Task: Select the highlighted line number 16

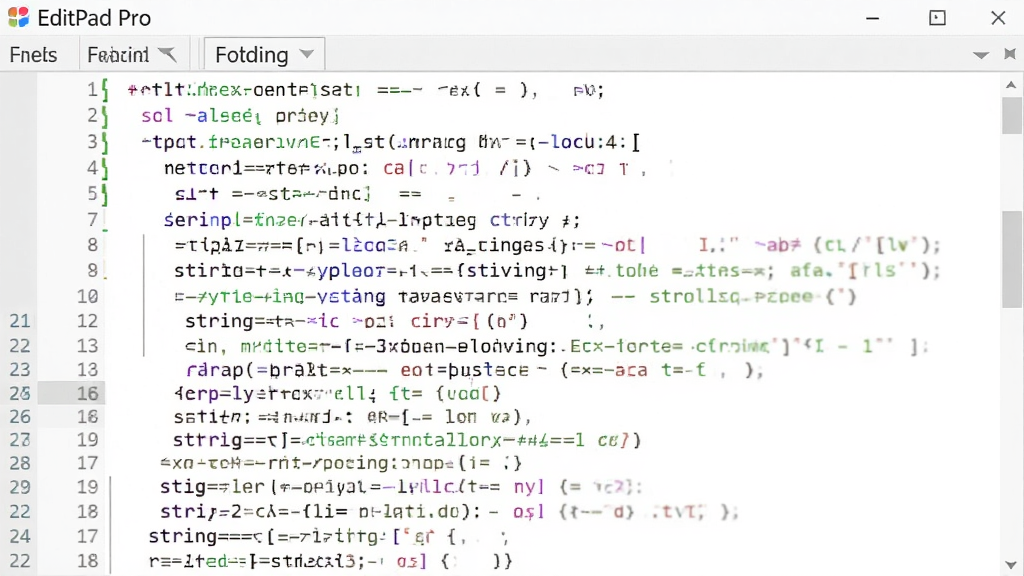Action: (x=88, y=394)
